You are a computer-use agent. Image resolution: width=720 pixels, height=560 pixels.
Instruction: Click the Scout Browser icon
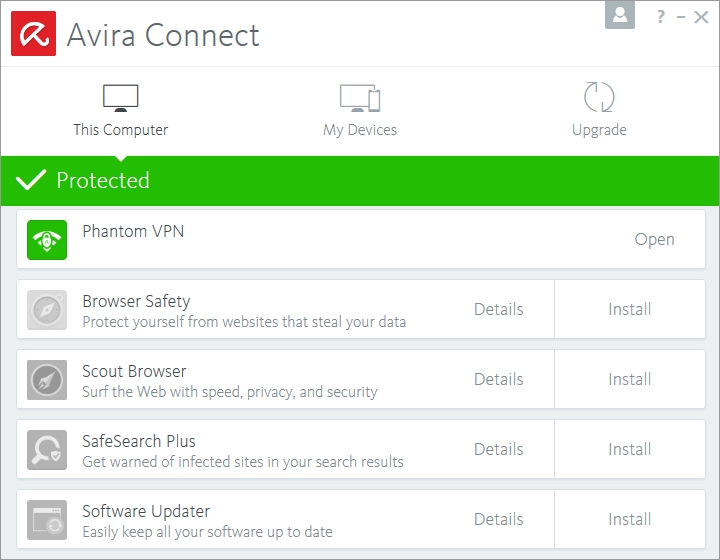coord(47,380)
